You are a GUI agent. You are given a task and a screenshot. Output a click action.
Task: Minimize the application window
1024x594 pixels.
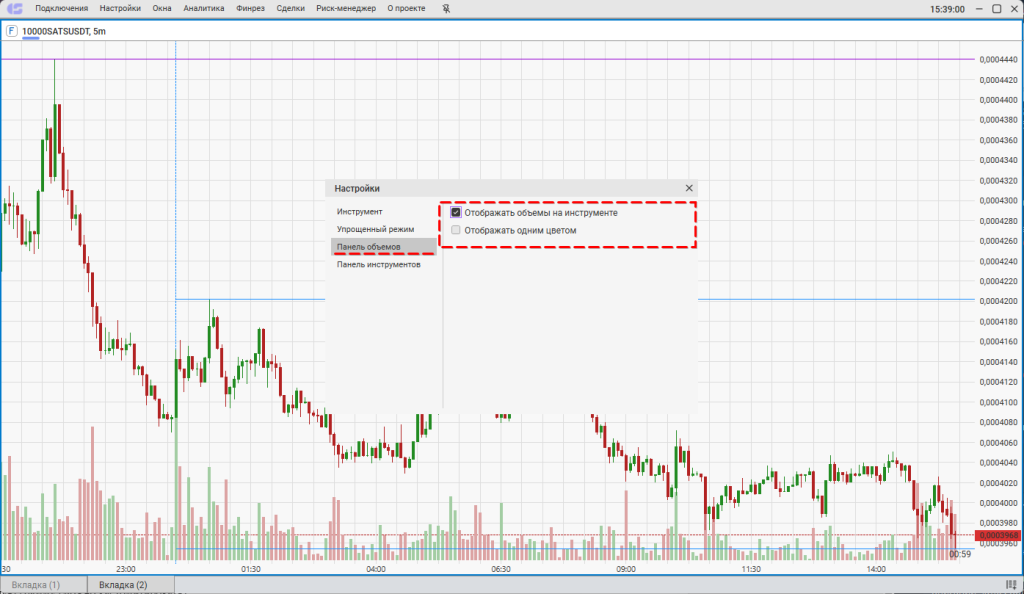coord(979,8)
